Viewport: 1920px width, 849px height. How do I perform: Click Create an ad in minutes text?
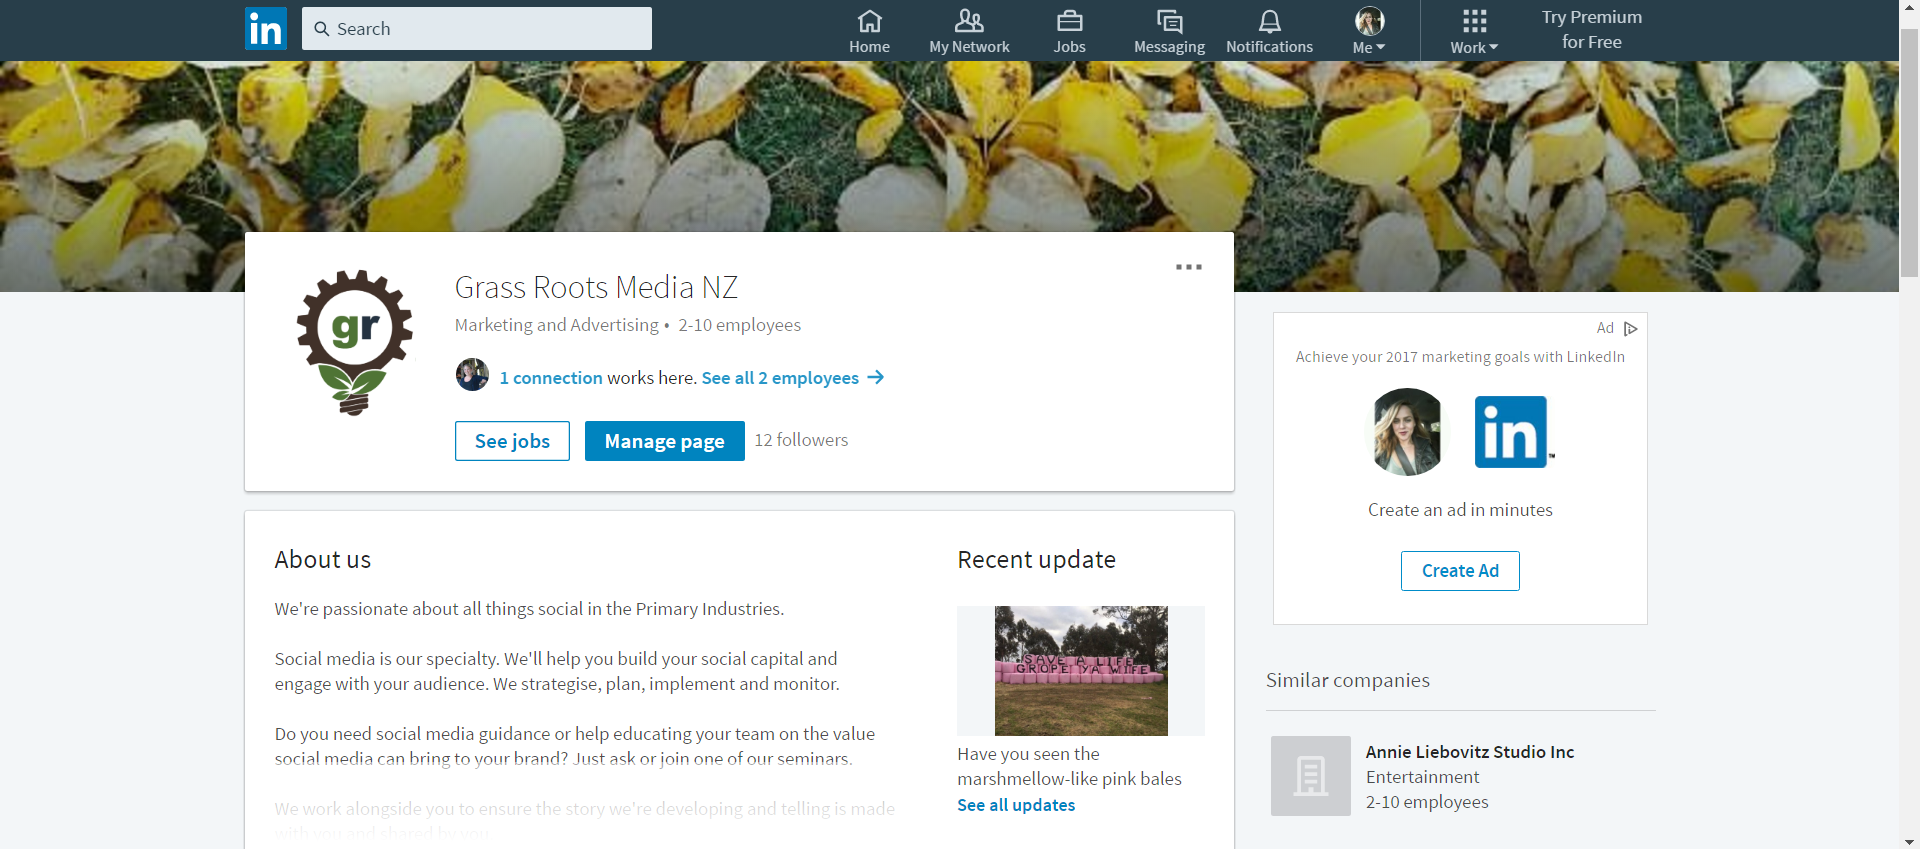[1460, 510]
